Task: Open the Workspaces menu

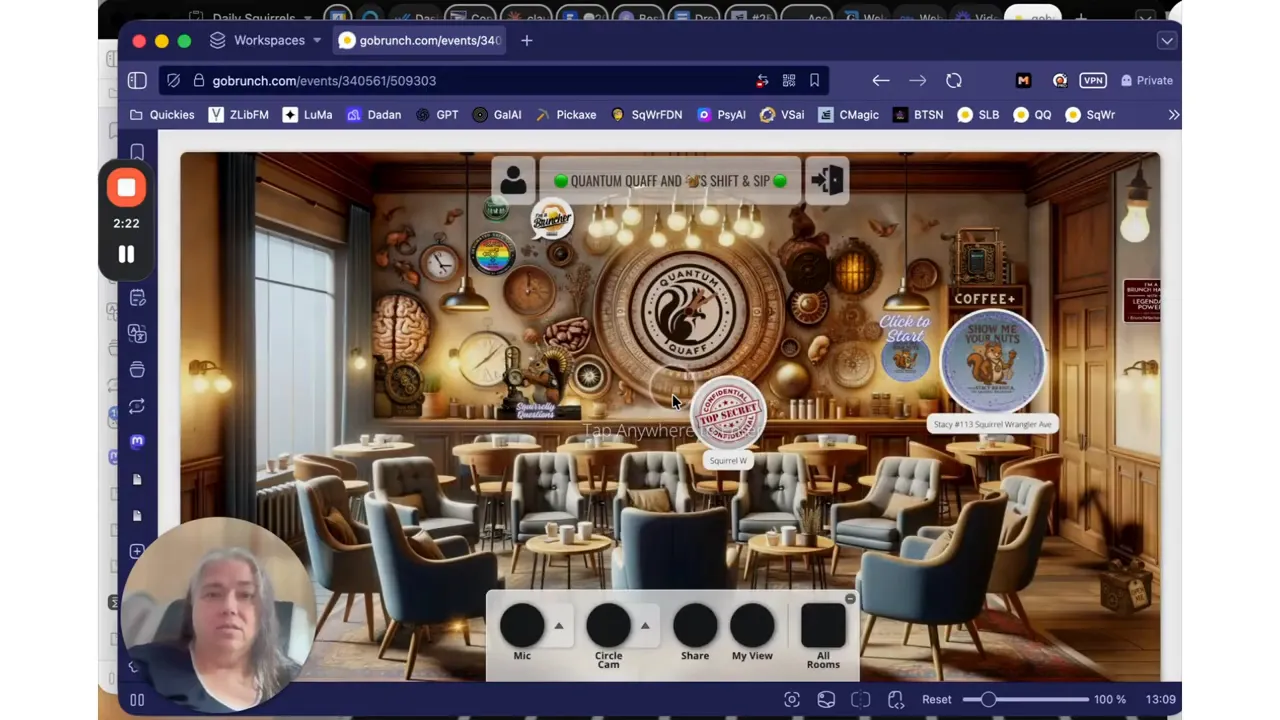Action: click(269, 40)
